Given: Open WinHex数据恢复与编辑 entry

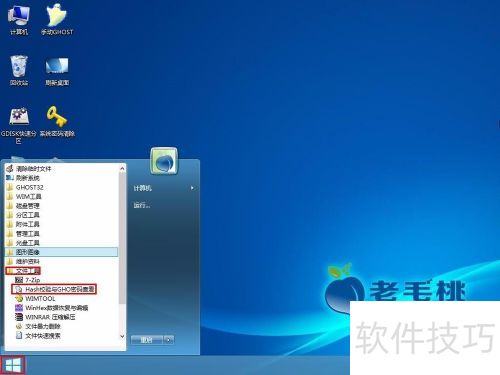Looking at the screenshot, I should pos(52,308).
